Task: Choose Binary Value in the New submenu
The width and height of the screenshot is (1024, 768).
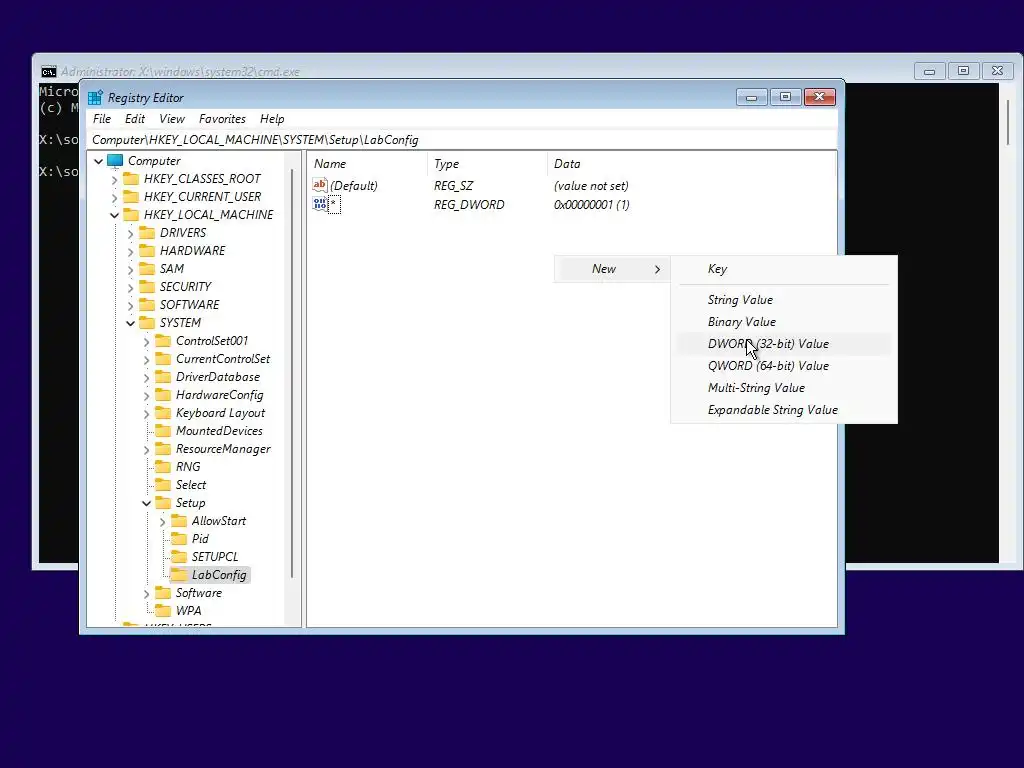Action: pos(784,322)
